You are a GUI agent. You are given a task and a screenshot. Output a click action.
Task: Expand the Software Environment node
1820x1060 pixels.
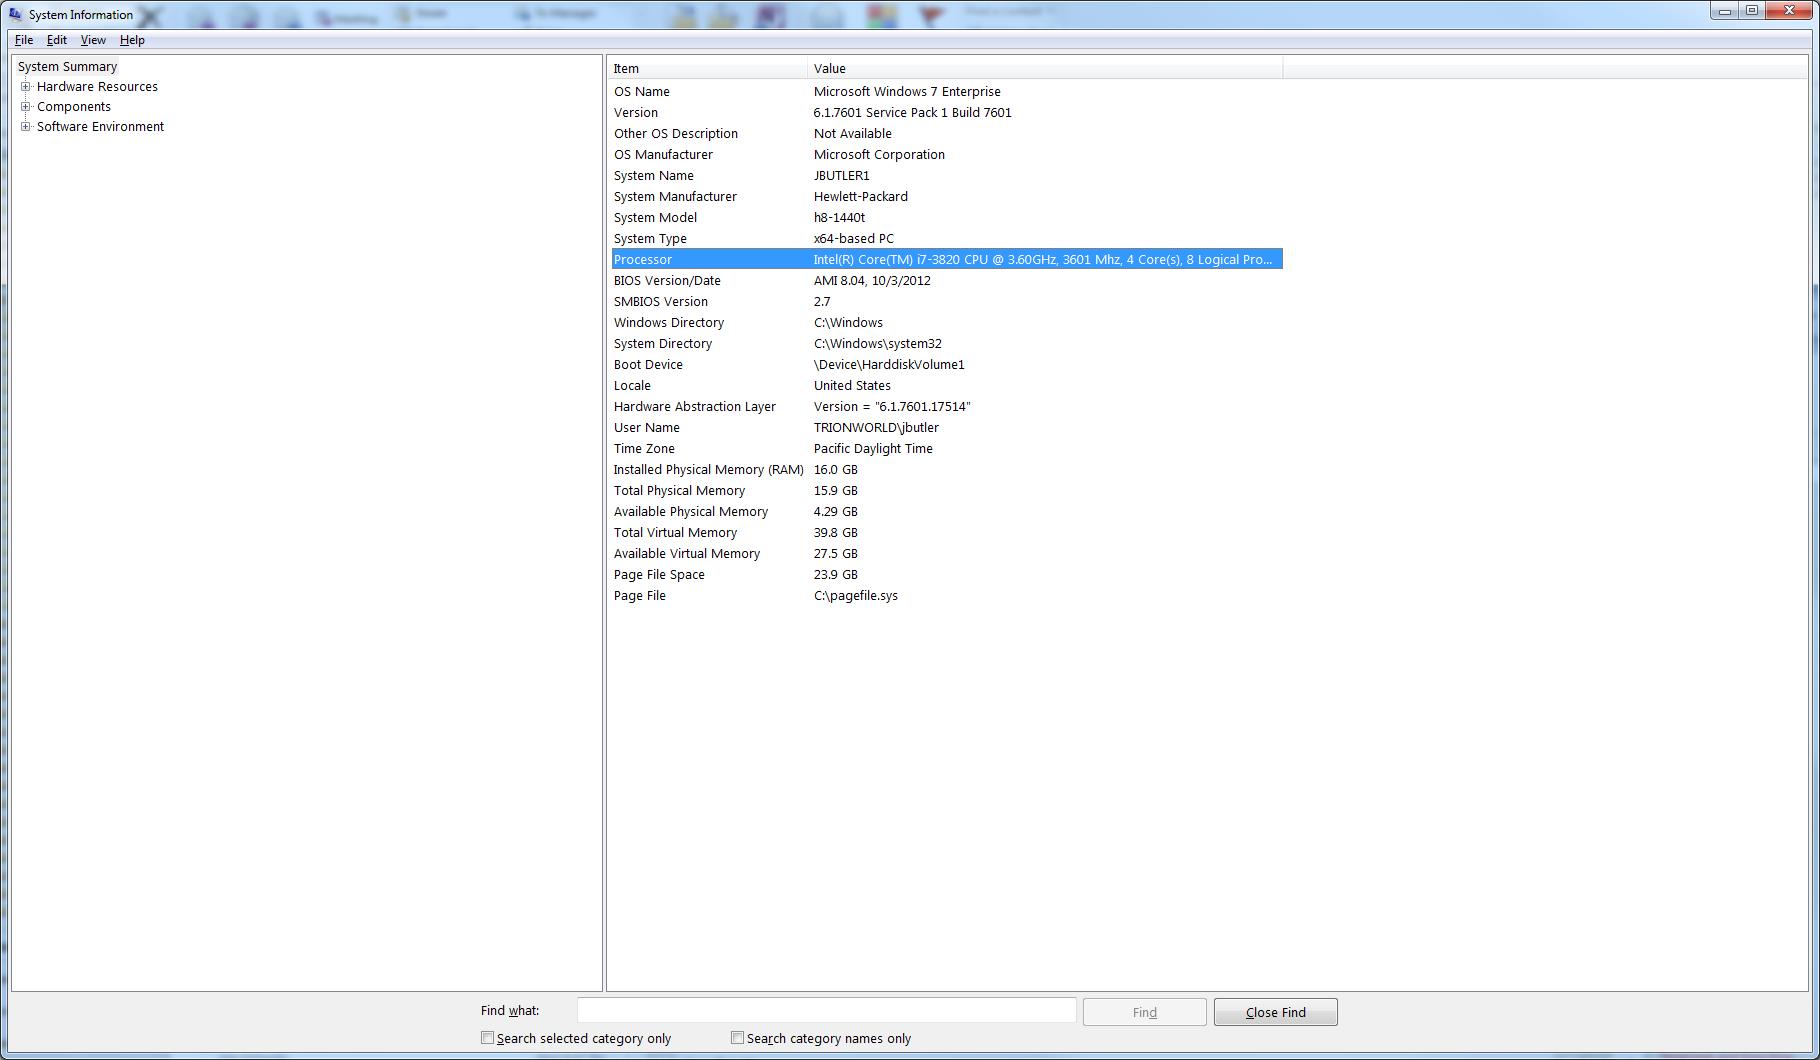coord(26,127)
